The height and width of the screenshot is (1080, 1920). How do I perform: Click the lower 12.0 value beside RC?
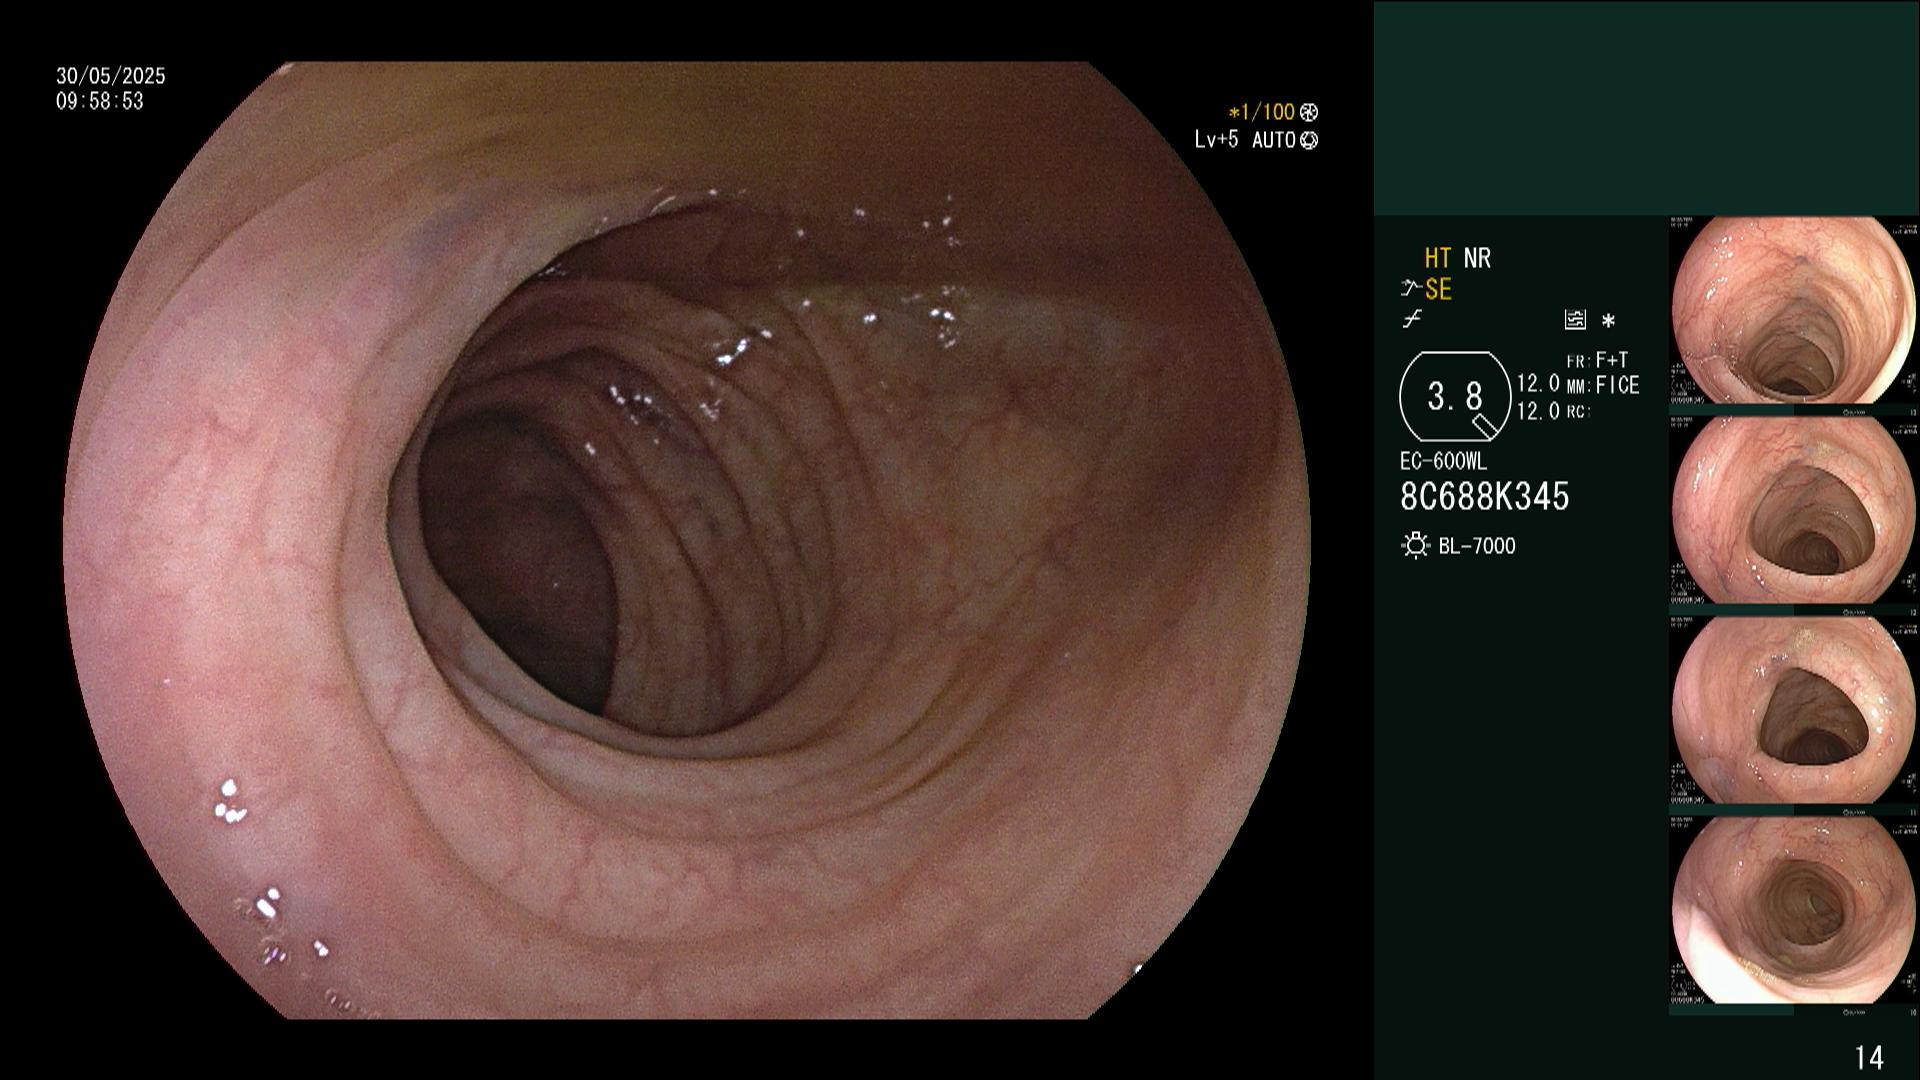coord(1538,411)
